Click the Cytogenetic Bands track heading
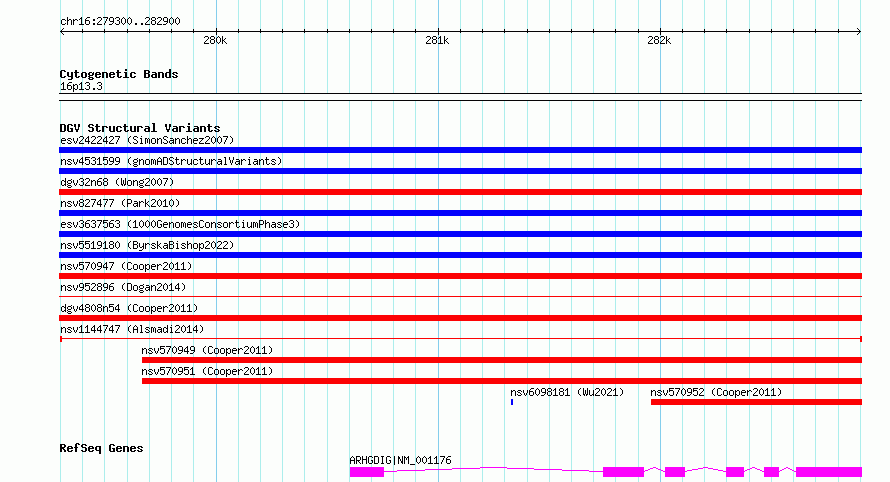The image size is (890, 482). tap(119, 74)
